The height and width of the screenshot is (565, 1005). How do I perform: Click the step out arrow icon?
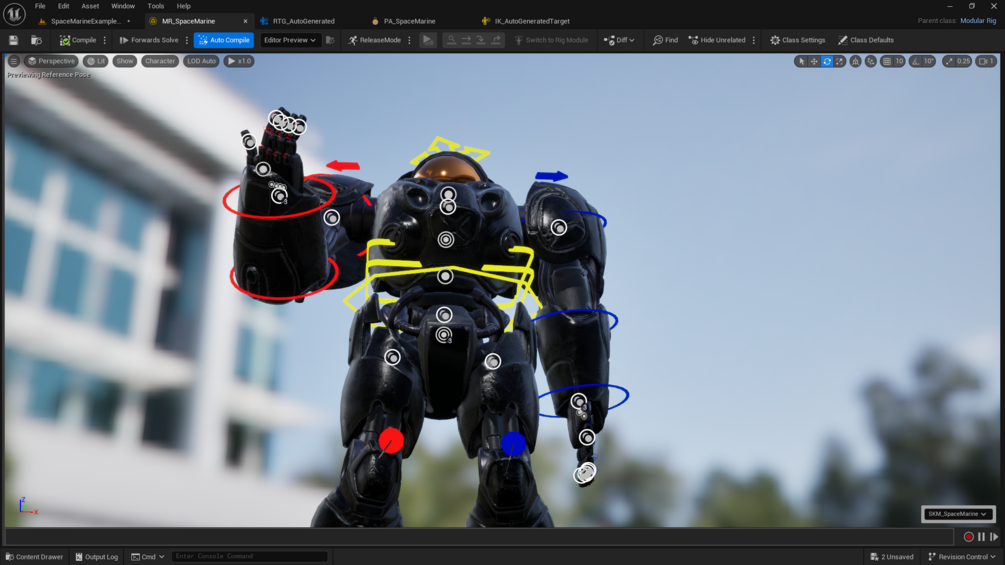496,40
